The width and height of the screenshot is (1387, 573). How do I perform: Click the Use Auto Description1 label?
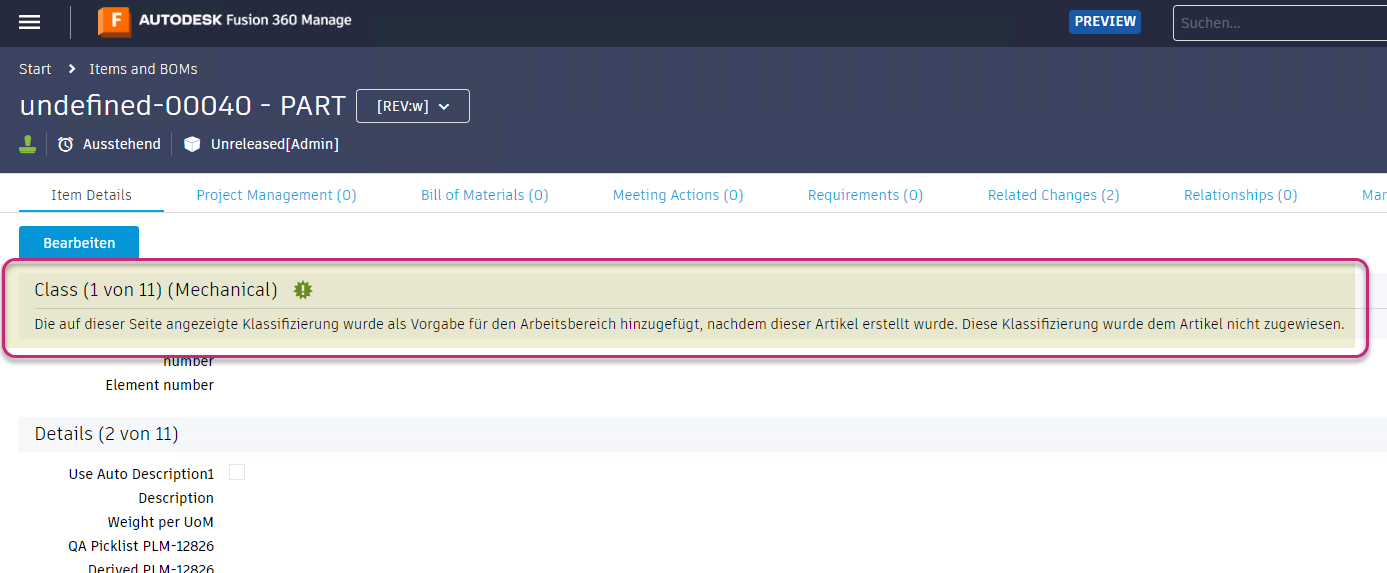click(x=142, y=474)
